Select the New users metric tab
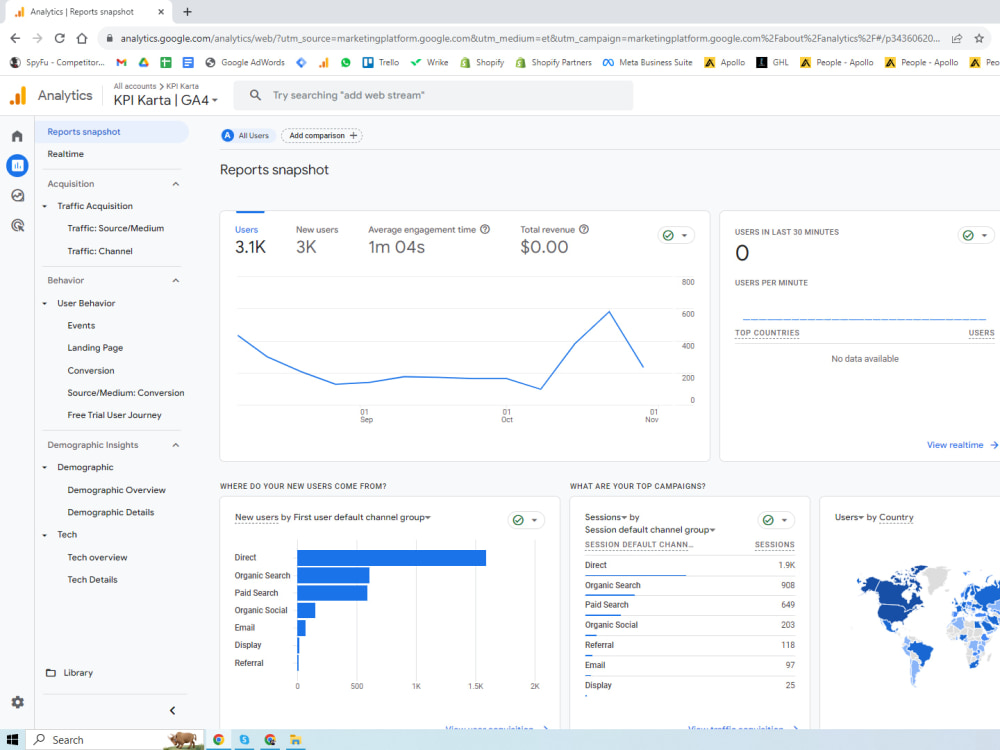Screen dimensions: 1000x750 (317, 239)
